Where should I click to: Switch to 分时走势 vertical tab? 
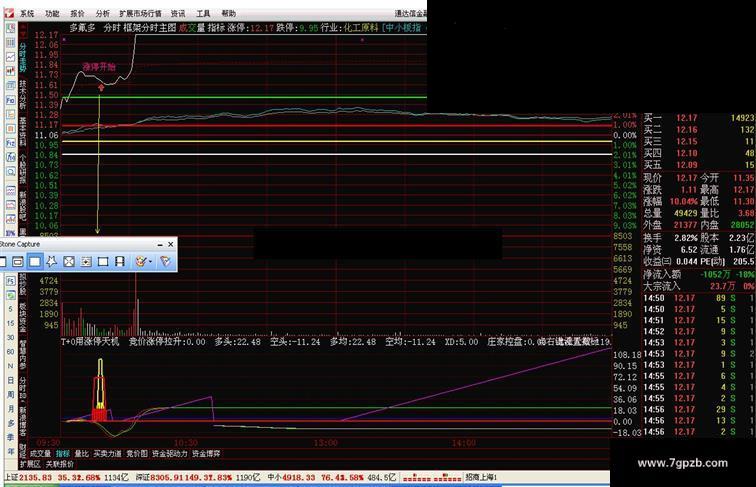click(x=23, y=57)
